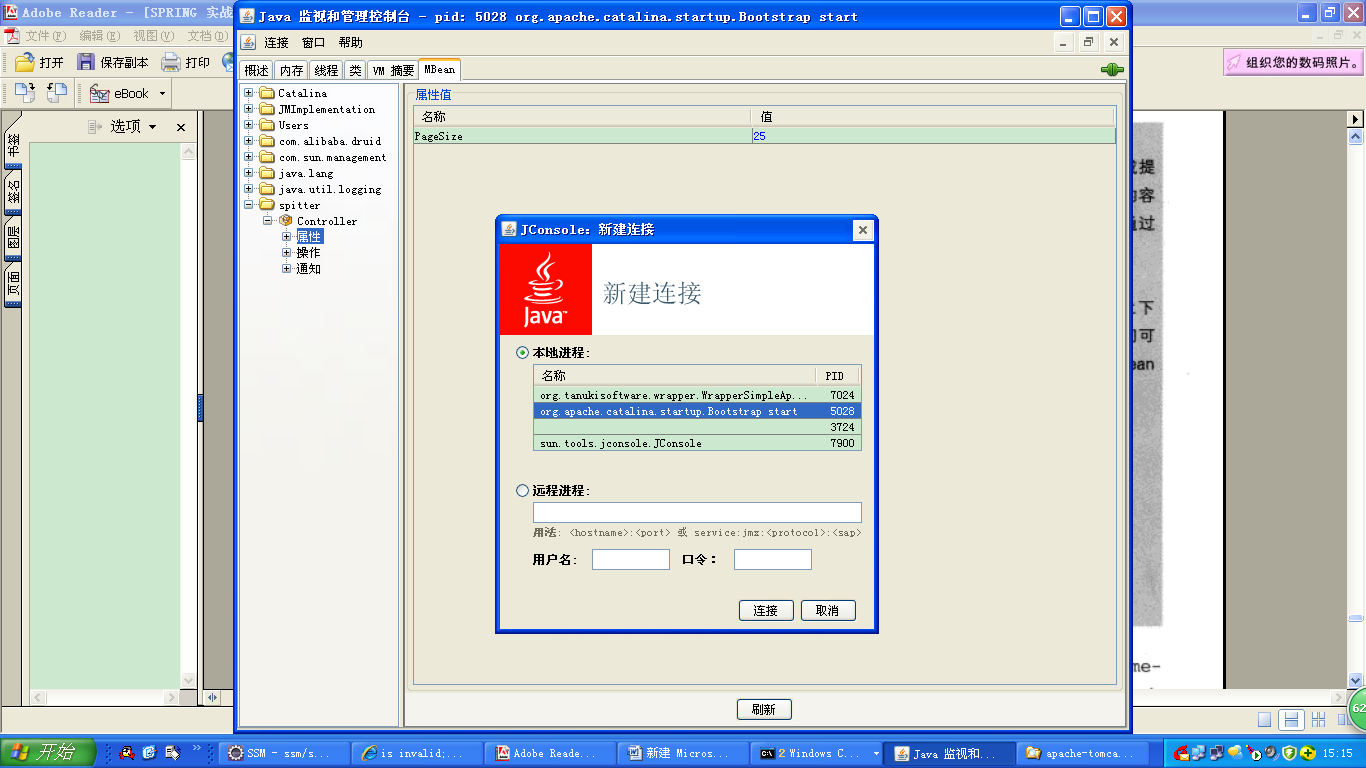This screenshot has height=768, width=1366.
Task: Select sun.tools.jconsole.JConsole process row
Action: (x=697, y=443)
